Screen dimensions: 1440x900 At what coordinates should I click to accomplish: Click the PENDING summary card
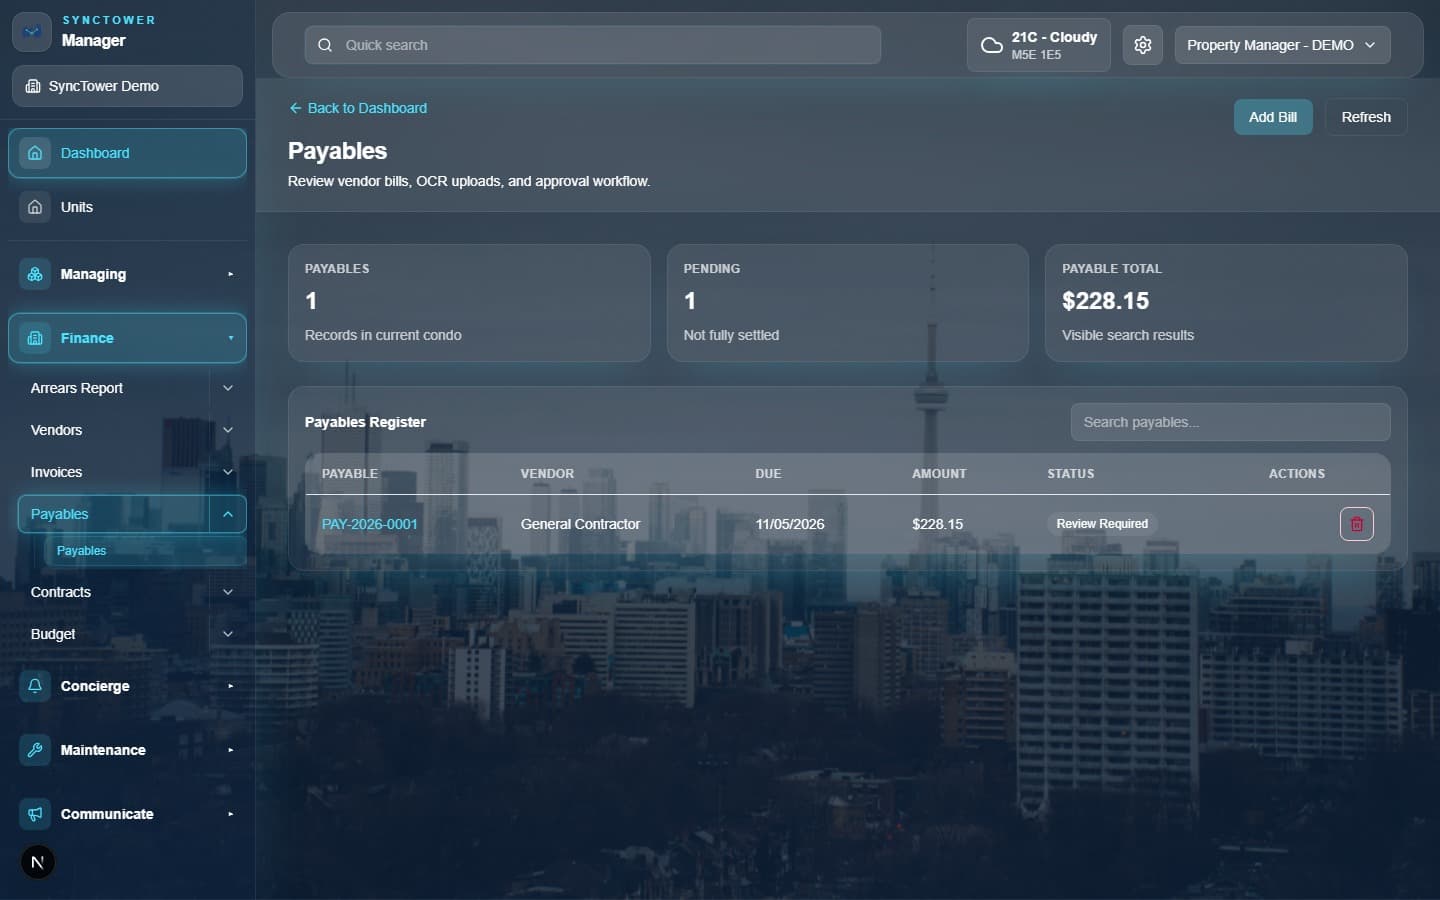[x=848, y=303]
